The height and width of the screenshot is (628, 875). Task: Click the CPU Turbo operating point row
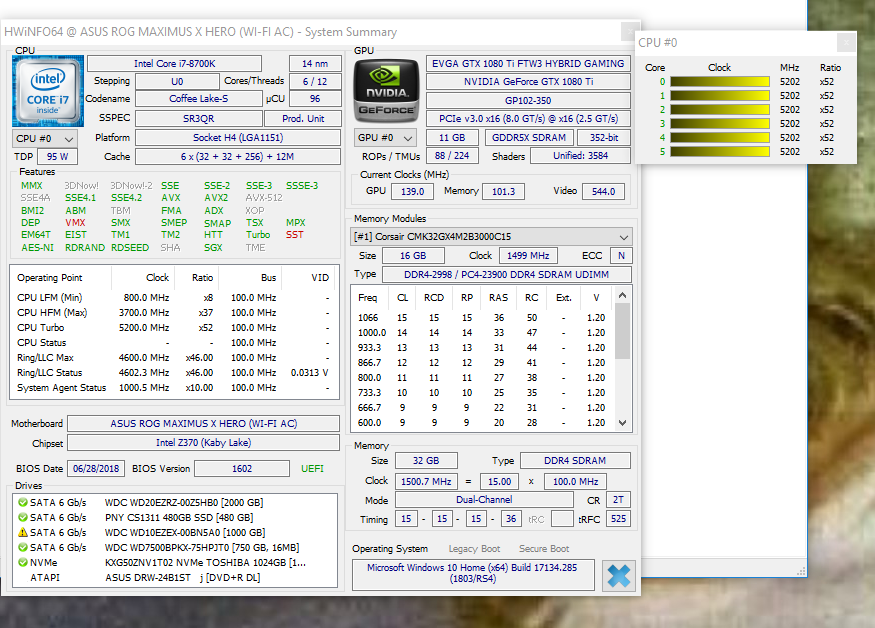174,328
